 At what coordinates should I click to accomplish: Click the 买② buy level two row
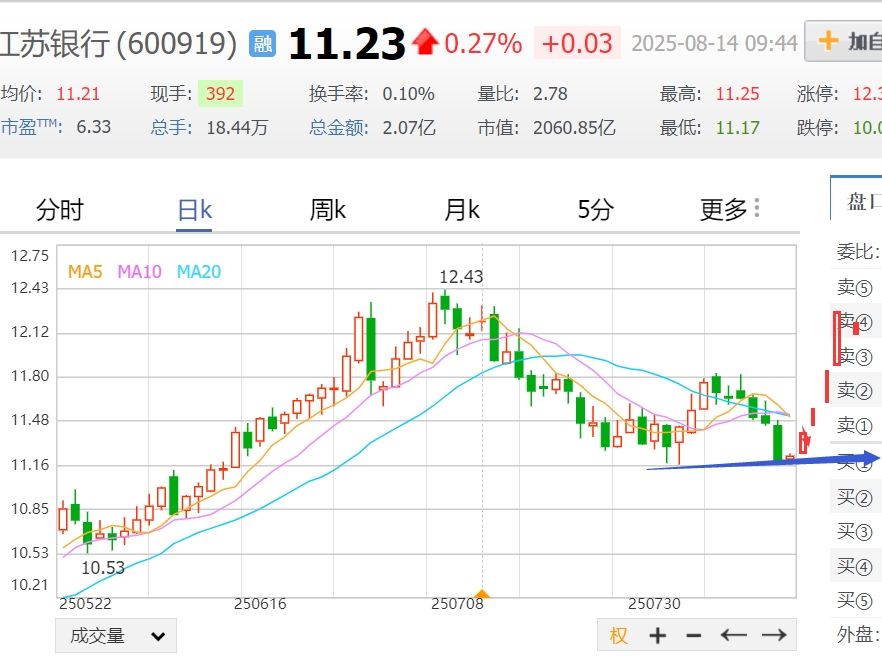tap(855, 497)
